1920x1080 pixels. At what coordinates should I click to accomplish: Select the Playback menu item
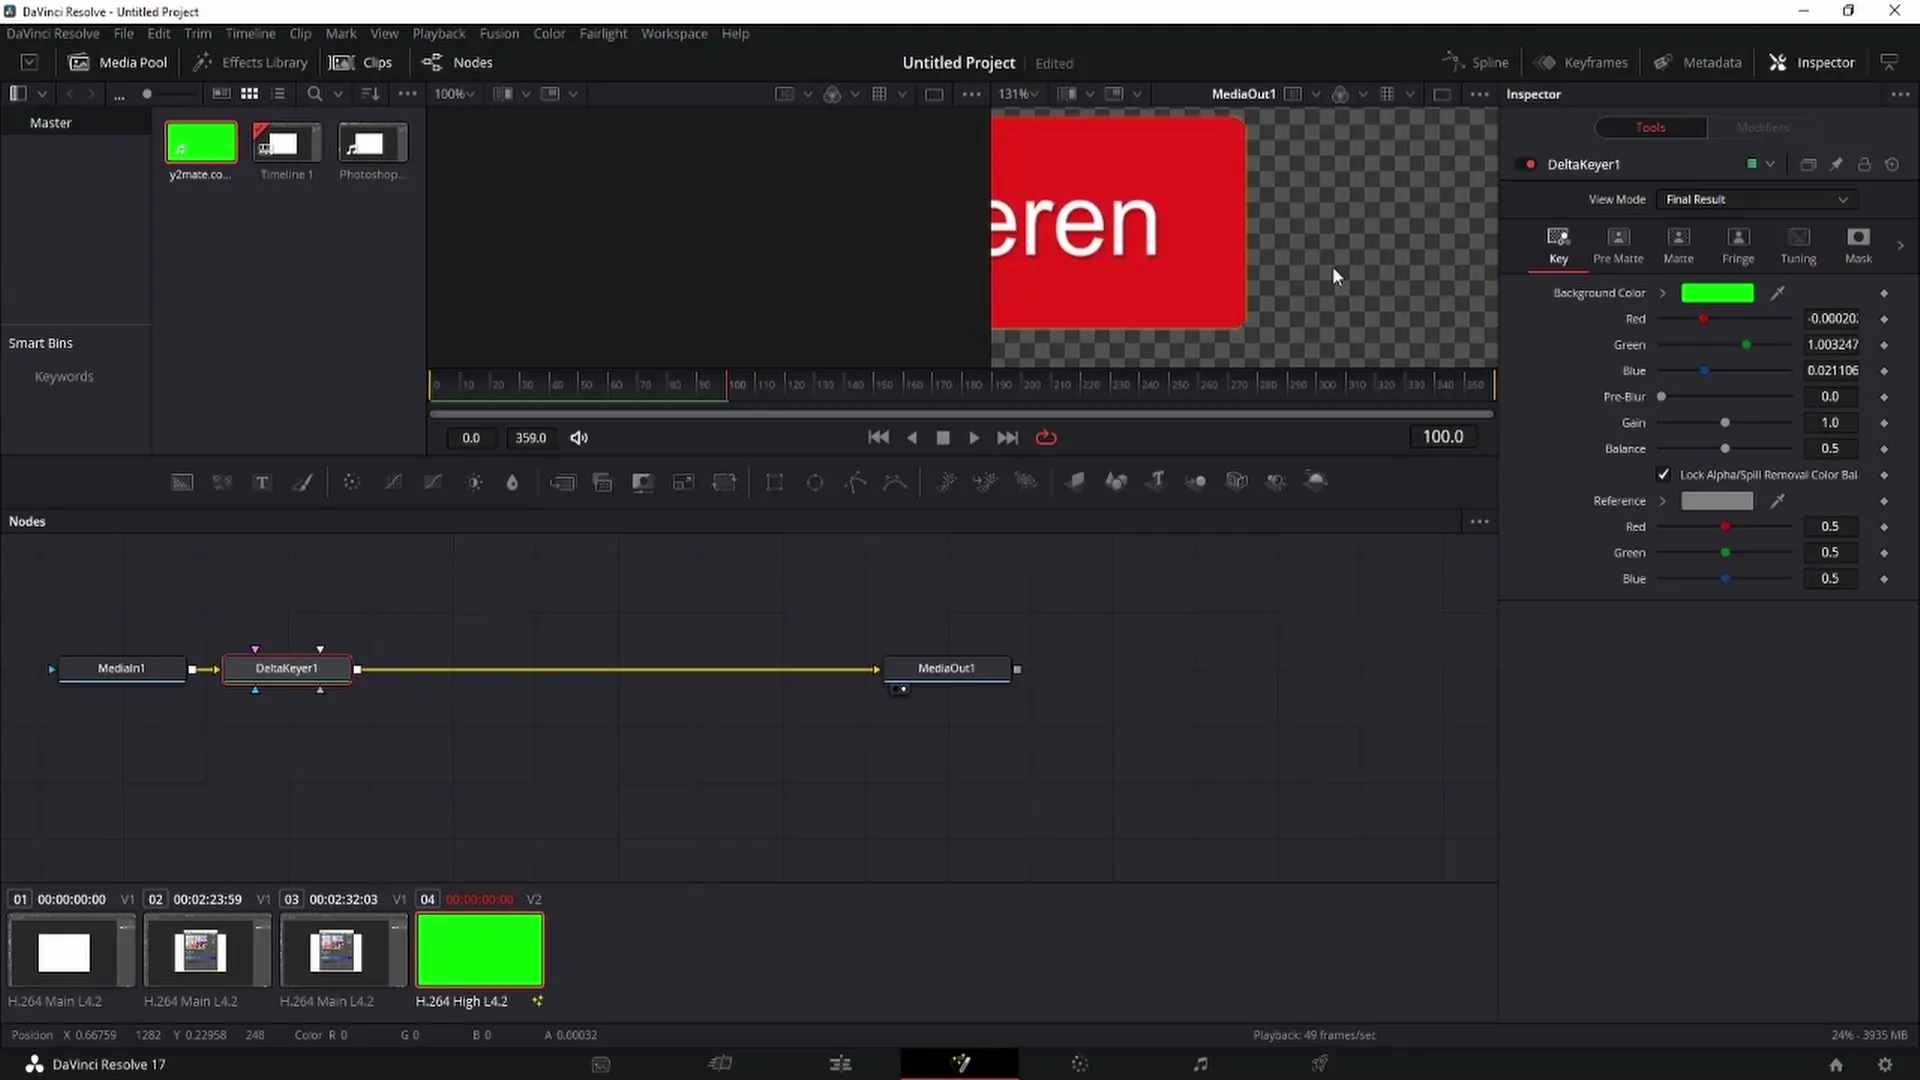438,33
